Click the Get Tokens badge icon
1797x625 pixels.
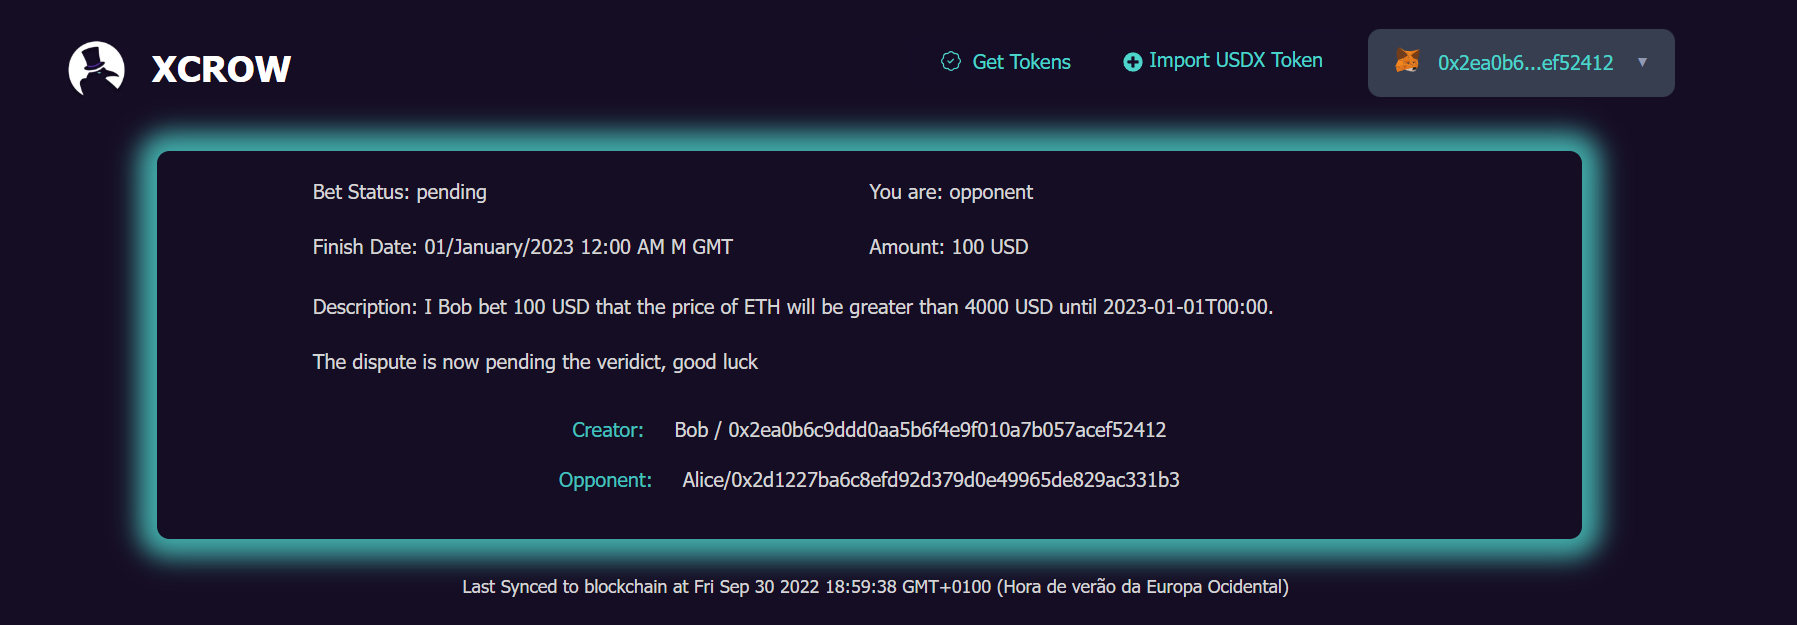pyautogui.click(x=951, y=61)
